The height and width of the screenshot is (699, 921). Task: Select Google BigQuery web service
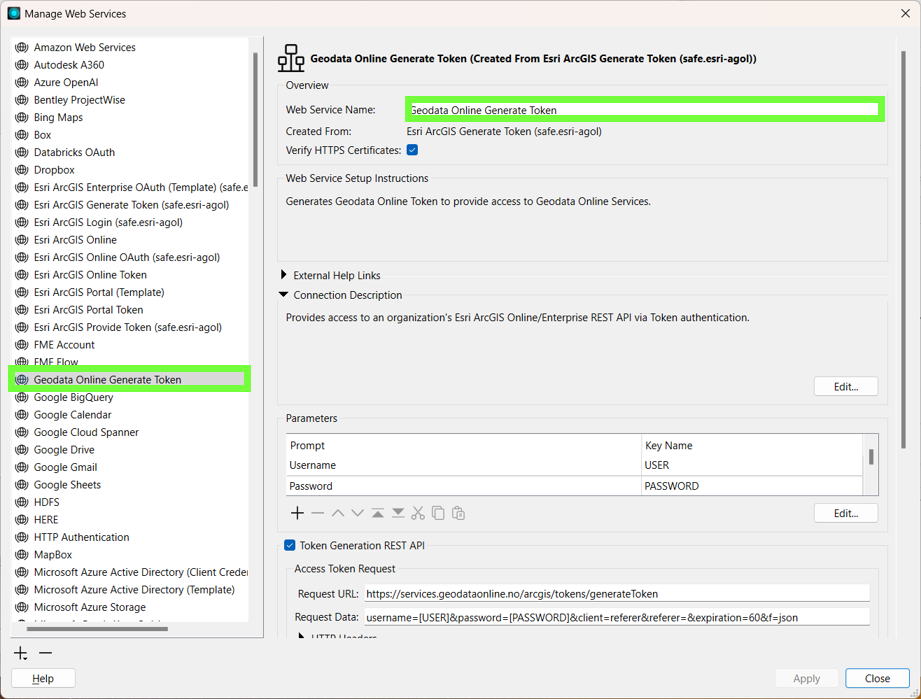(x=73, y=397)
